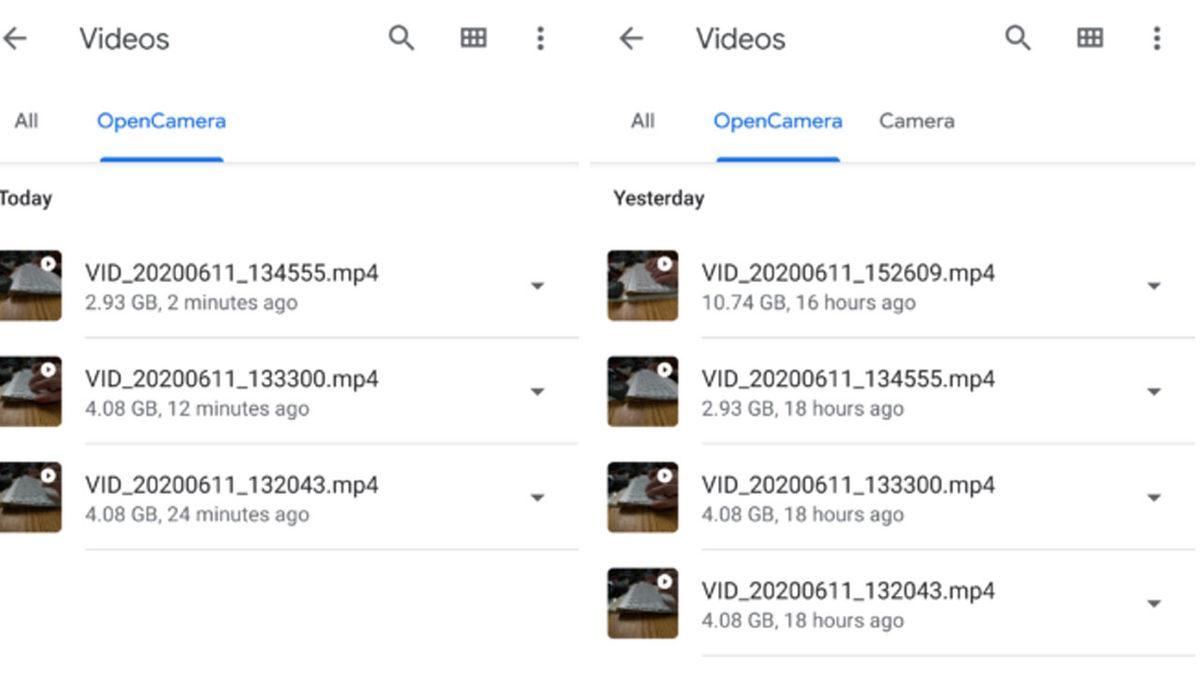Click the back arrow in the right Videos panel
This screenshot has height=675, width=1200.
click(x=631, y=39)
